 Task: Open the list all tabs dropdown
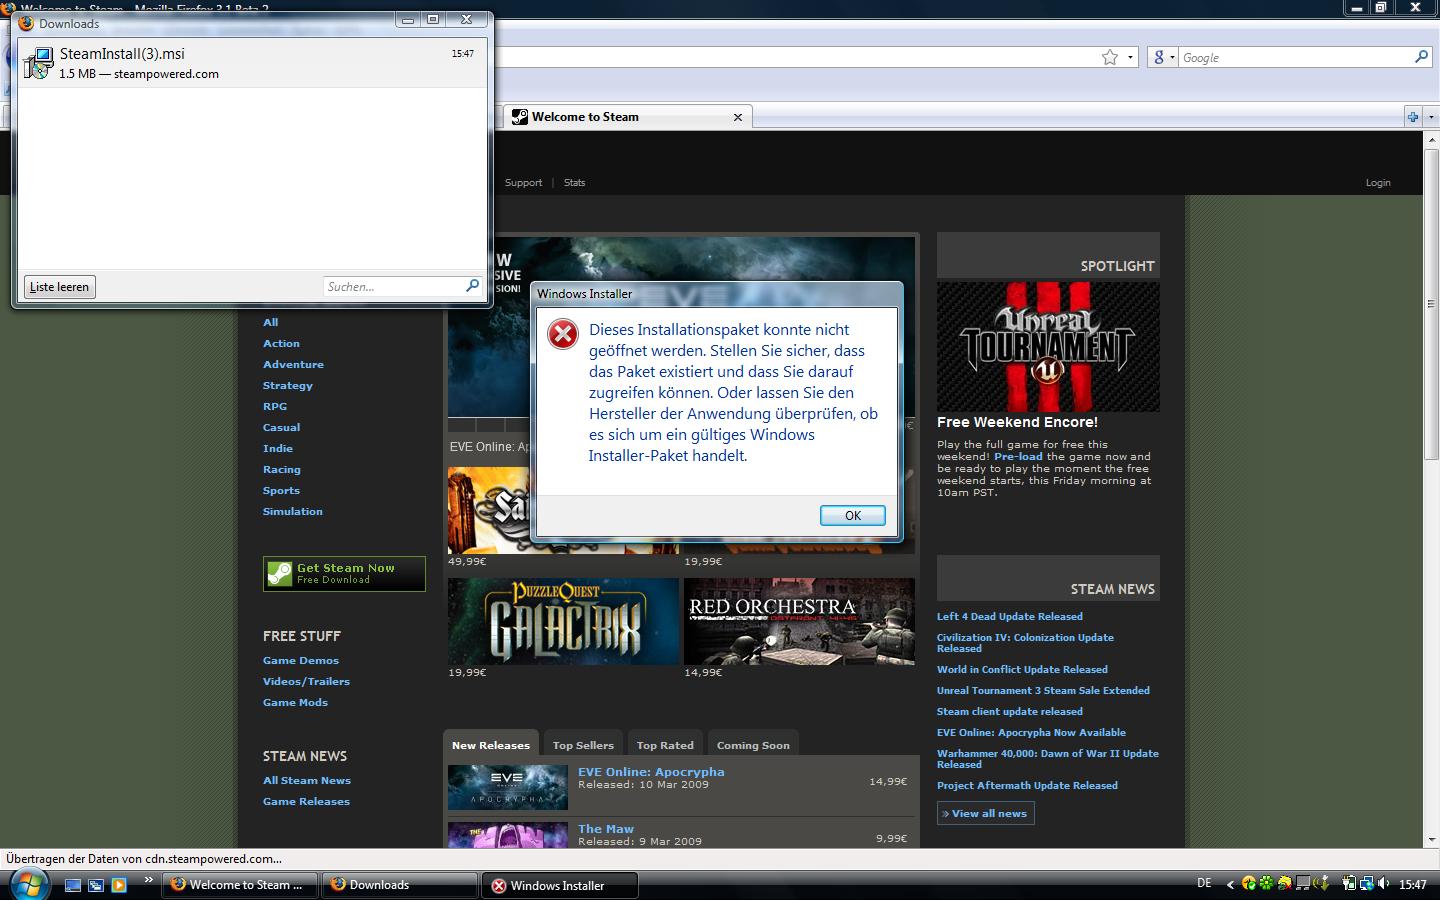pos(1430,117)
